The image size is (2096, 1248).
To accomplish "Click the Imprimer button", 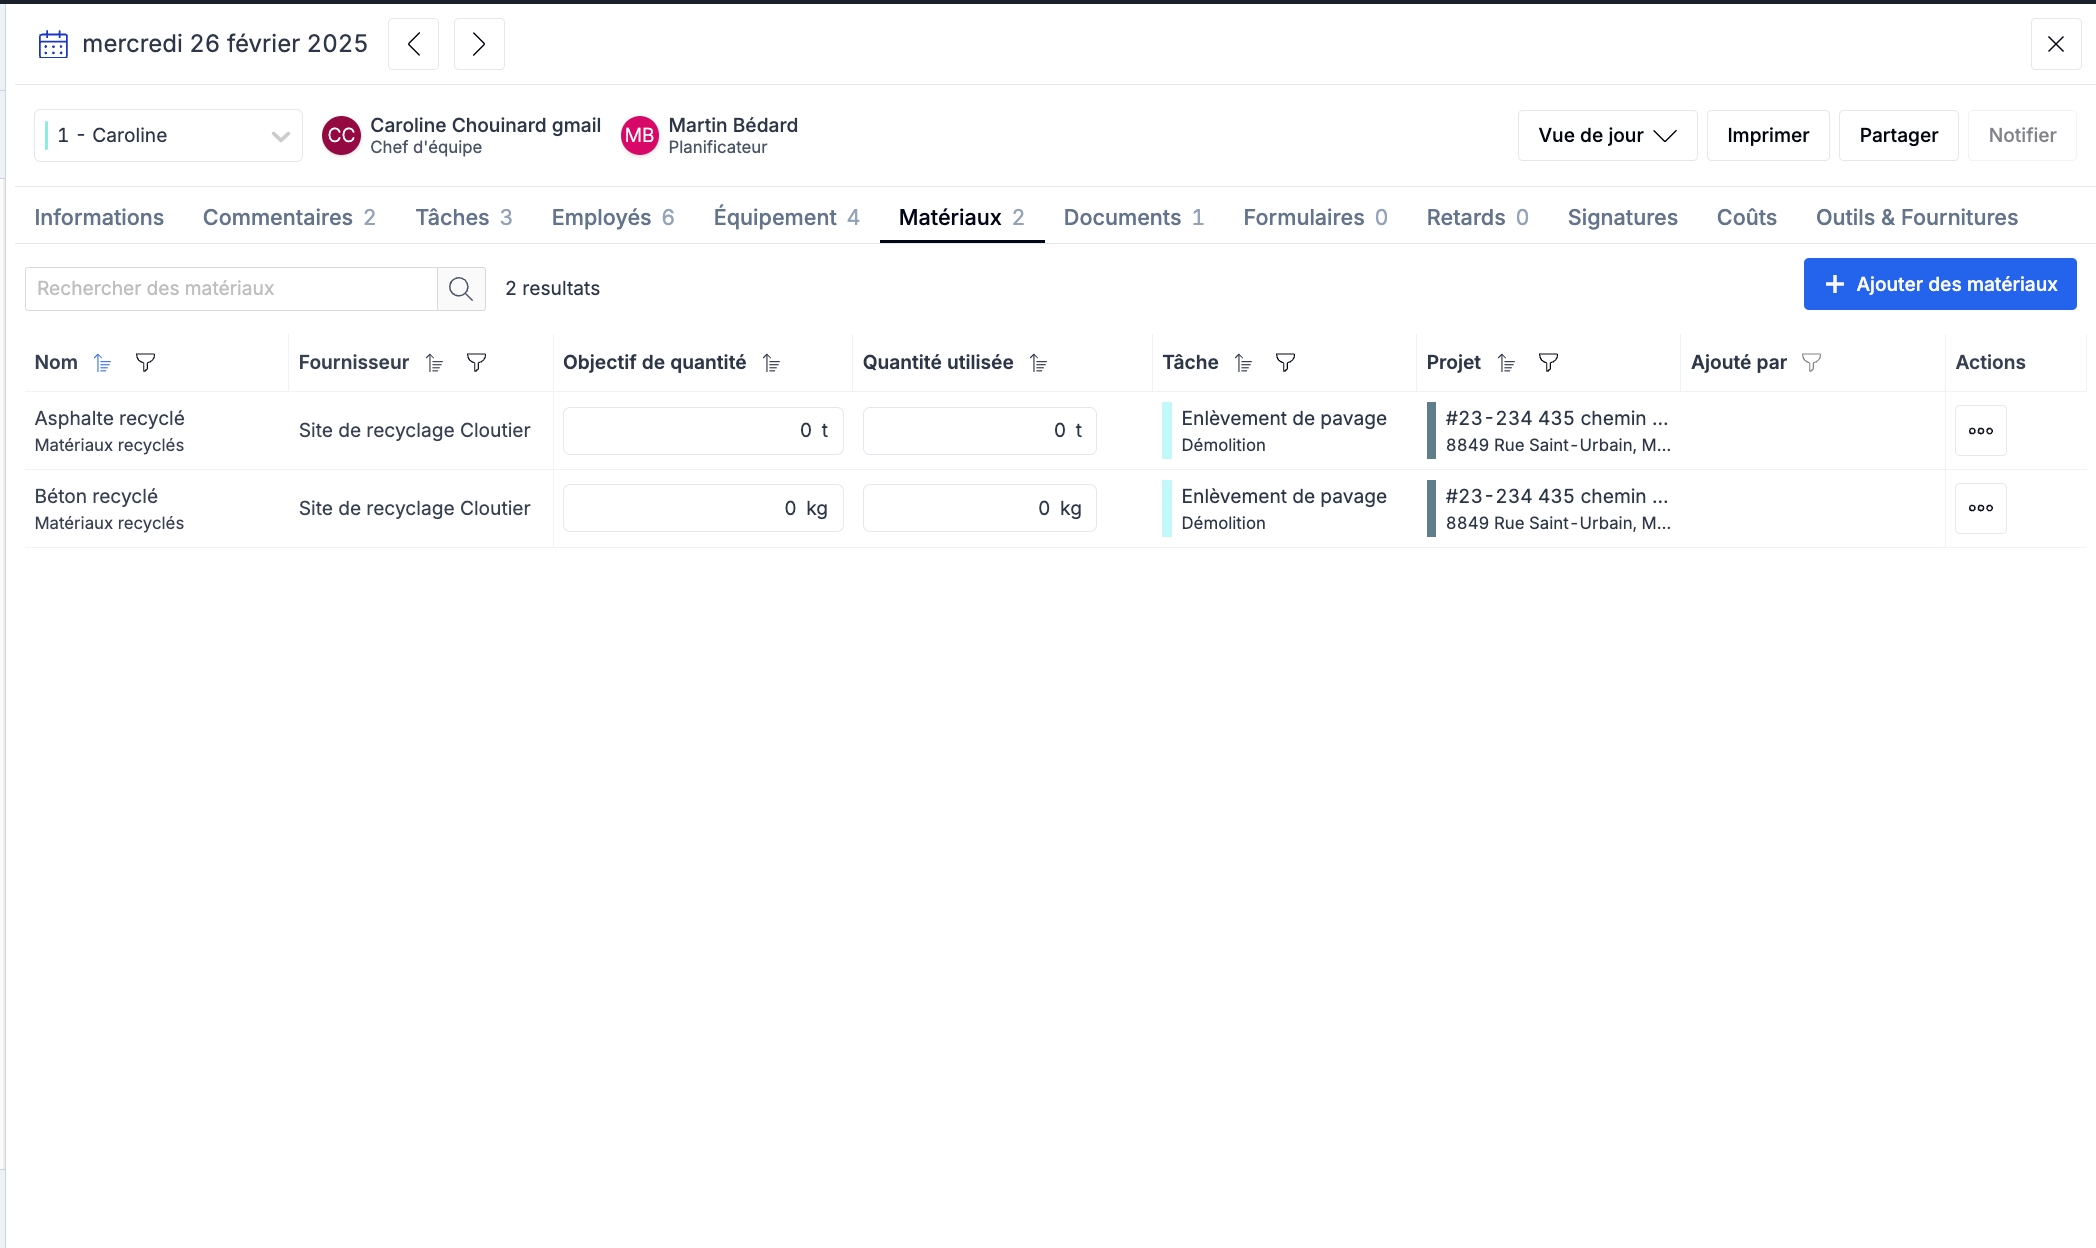I will [1767, 135].
